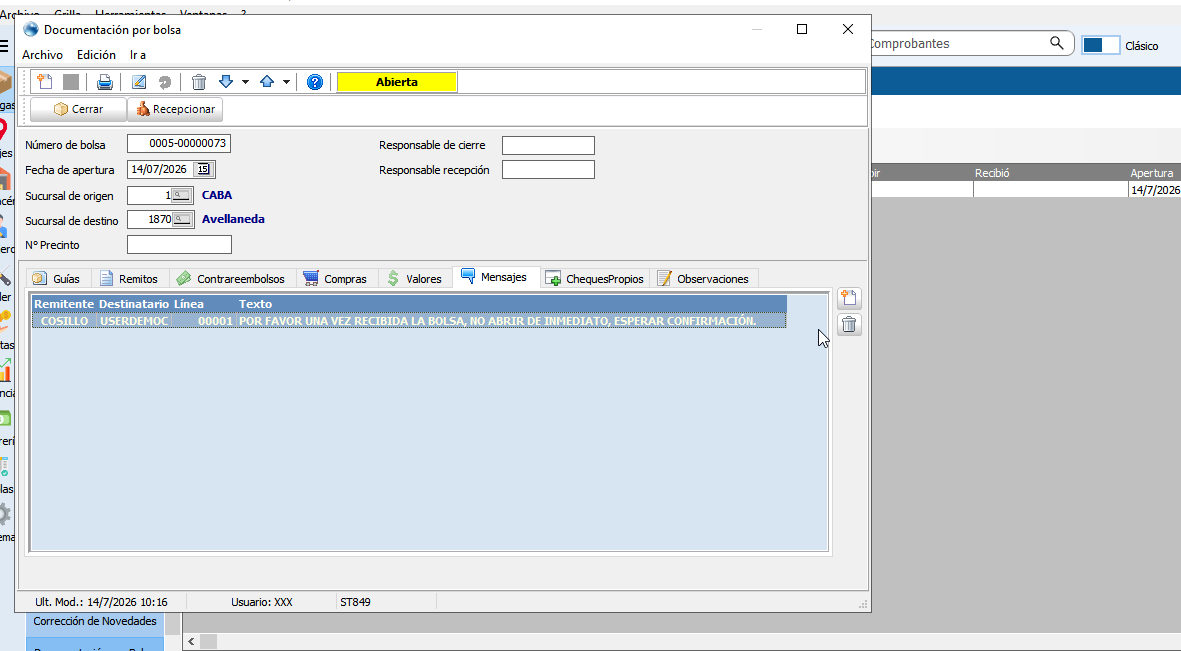The height and width of the screenshot is (651, 1181).
Task: Open Sucursal de origen lookup button
Action: (x=181, y=195)
